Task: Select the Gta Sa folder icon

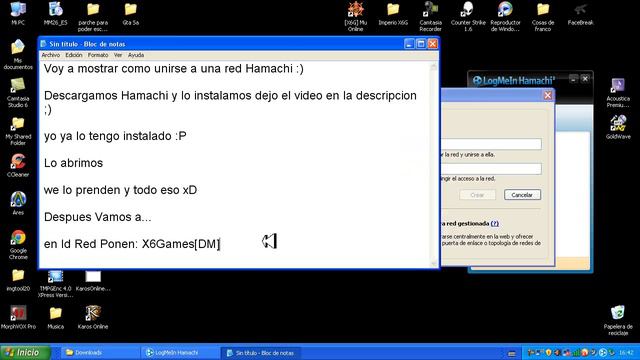Action: [x=131, y=13]
